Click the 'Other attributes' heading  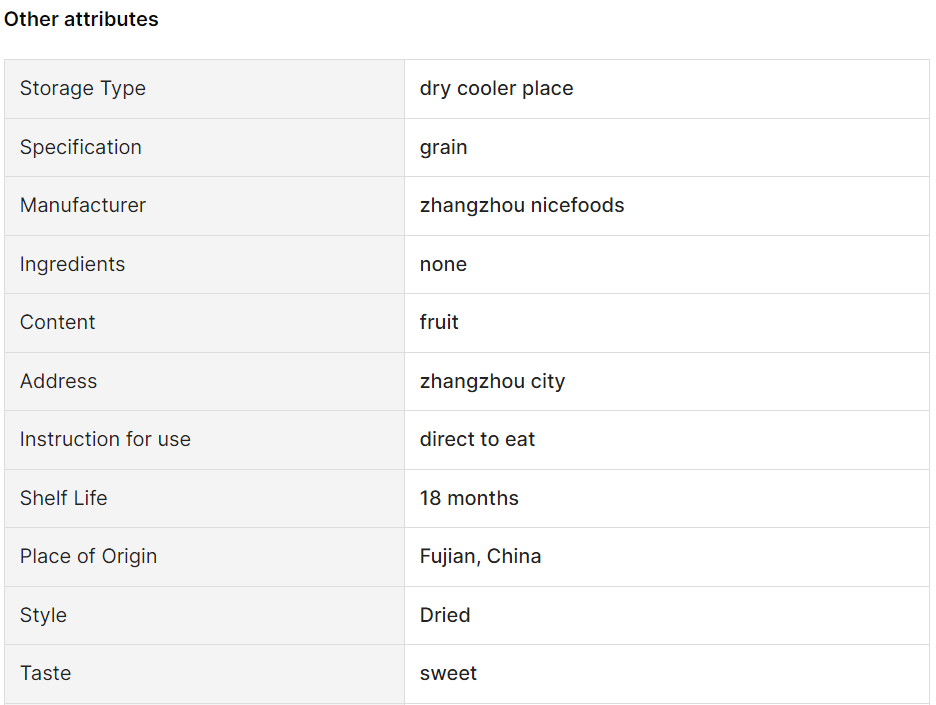tap(81, 19)
